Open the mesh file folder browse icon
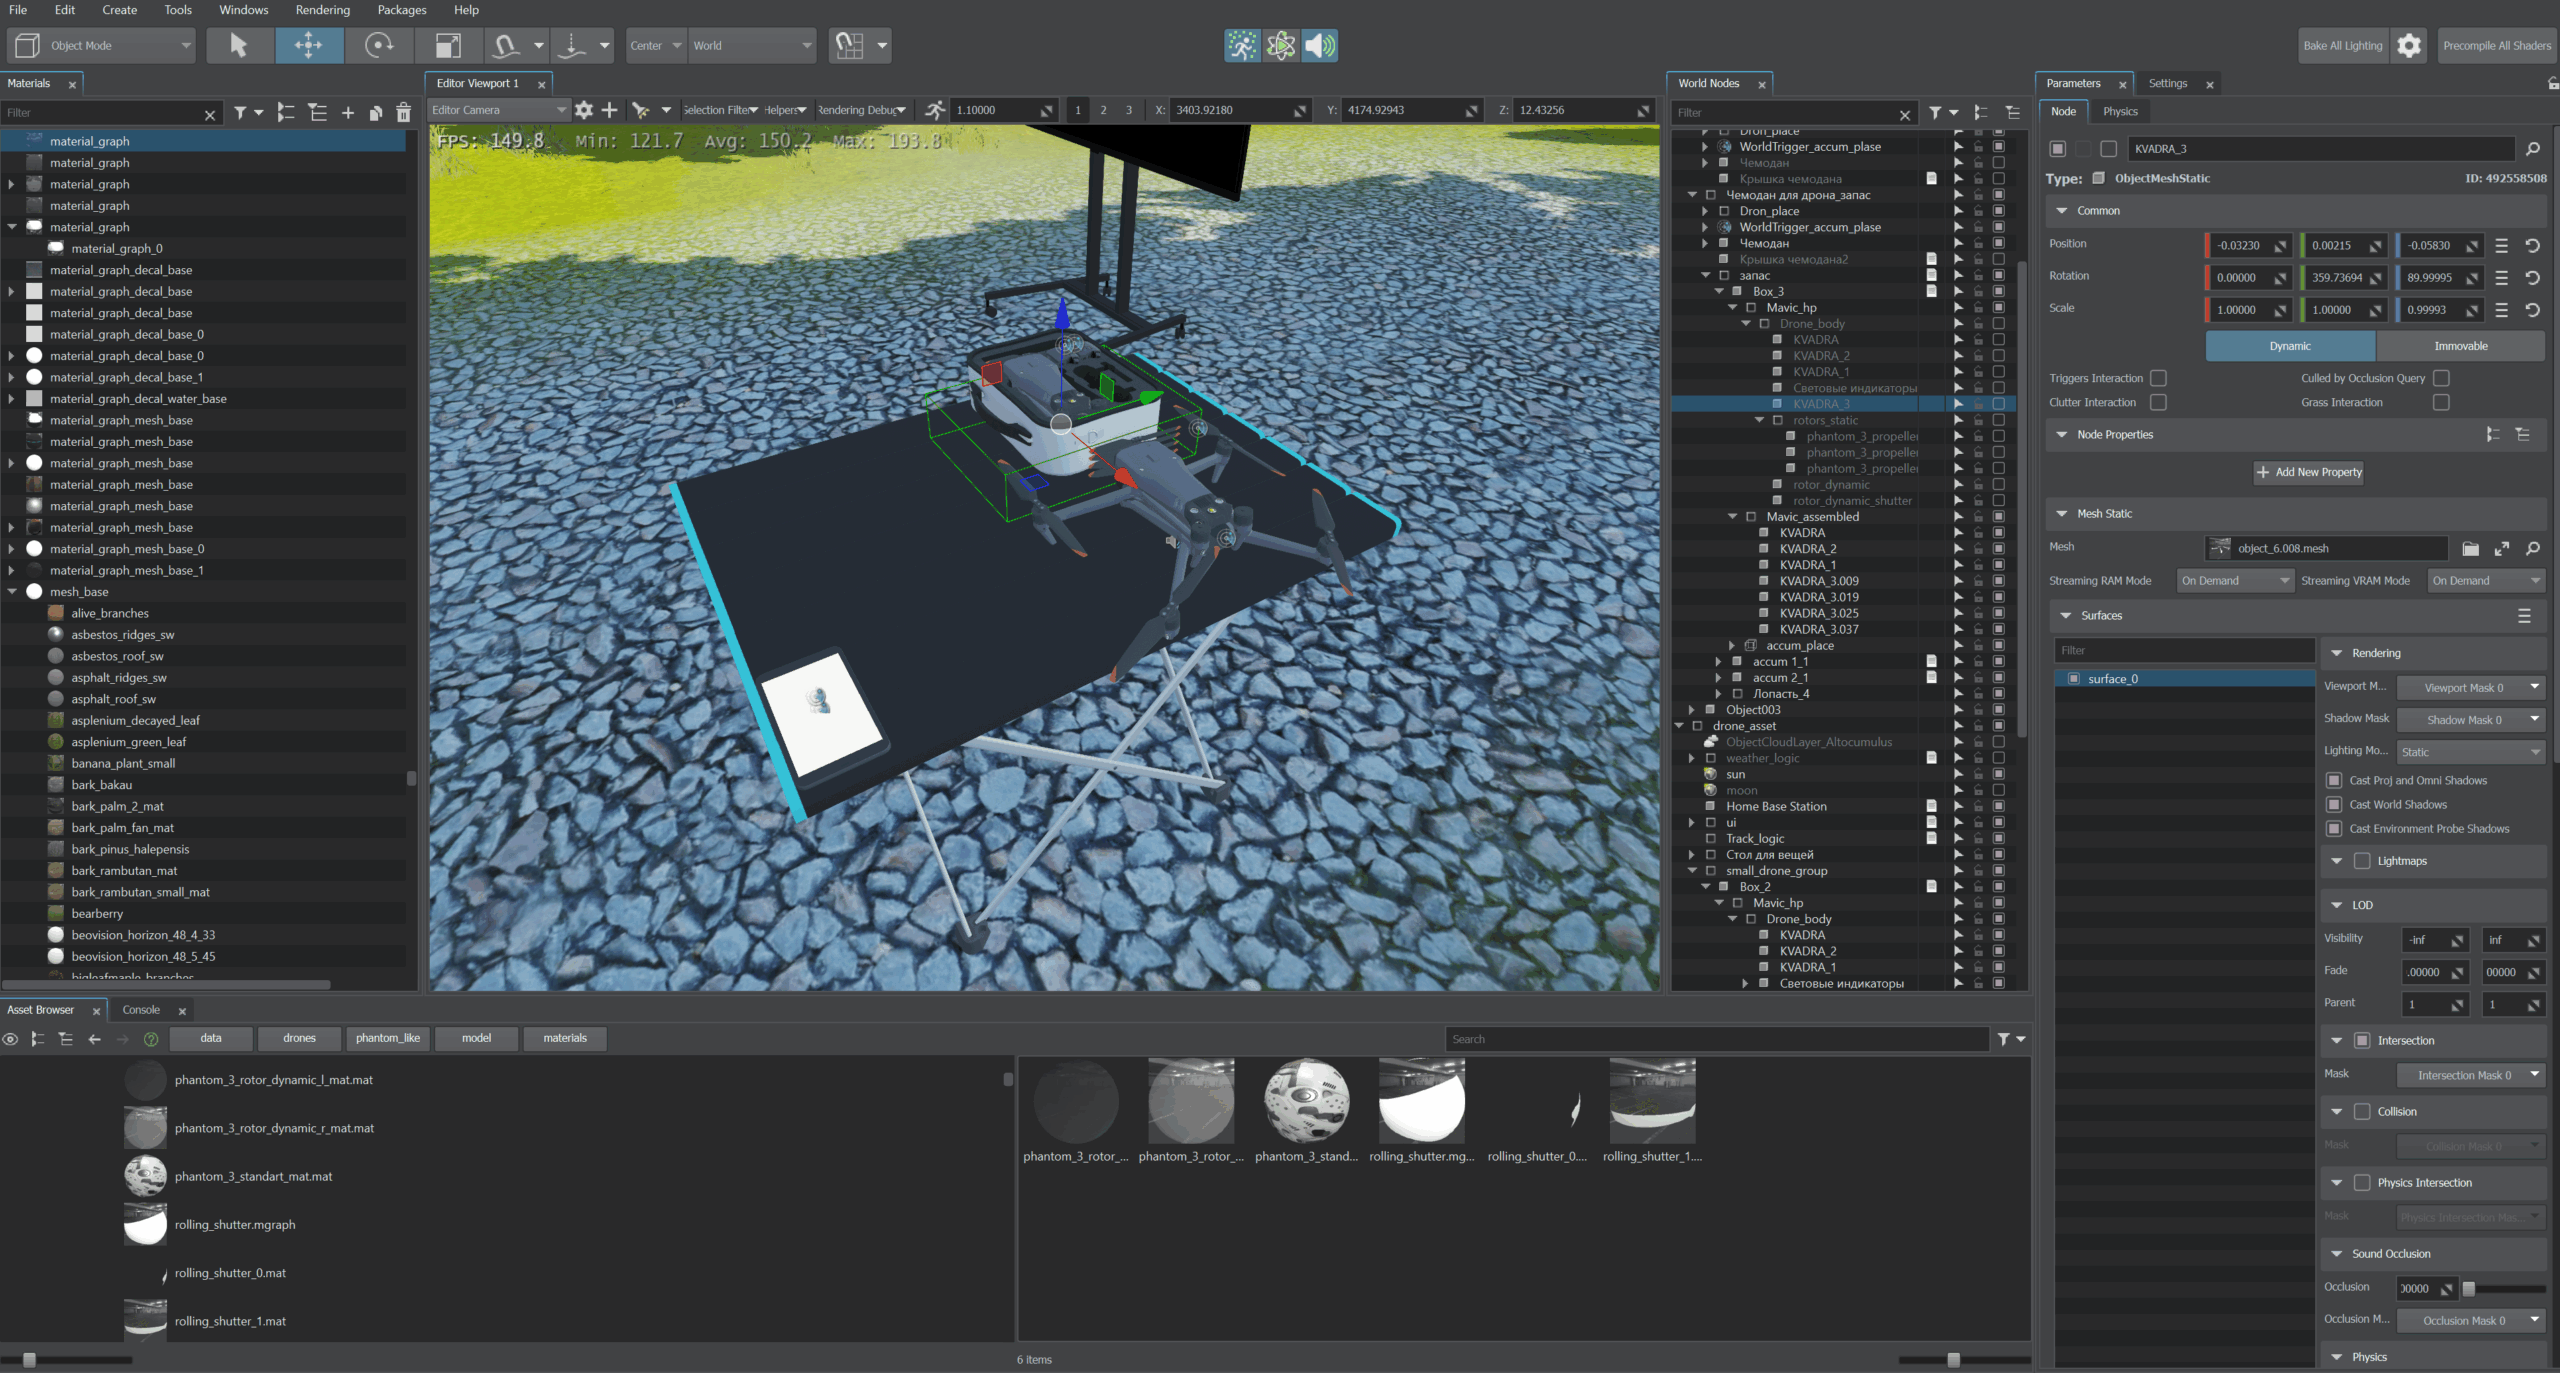This screenshot has width=2560, height=1373. pos(2470,548)
